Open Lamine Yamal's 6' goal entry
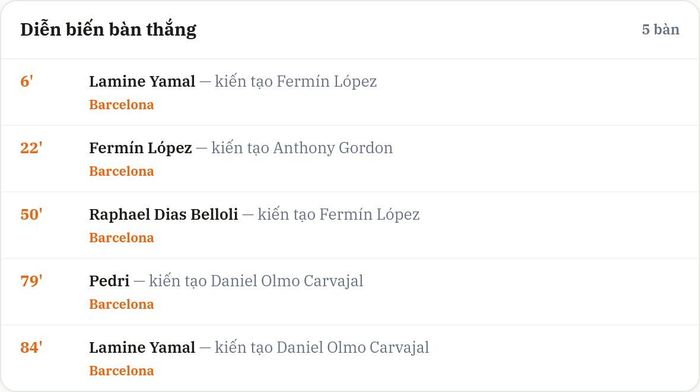The image size is (700, 392). (x=142, y=81)
